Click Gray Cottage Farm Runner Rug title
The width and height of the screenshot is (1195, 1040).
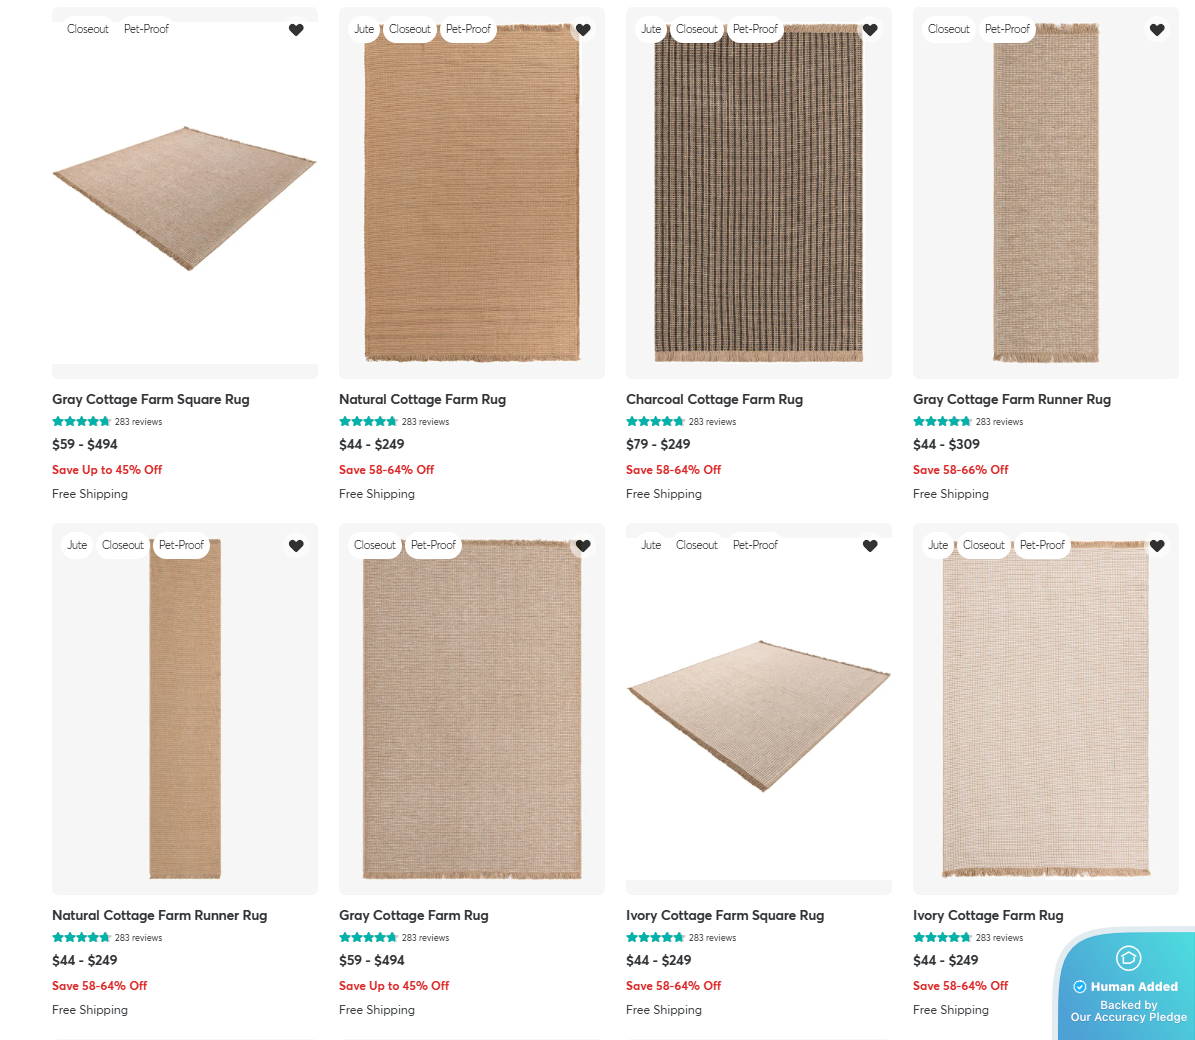pos(1011,399)
